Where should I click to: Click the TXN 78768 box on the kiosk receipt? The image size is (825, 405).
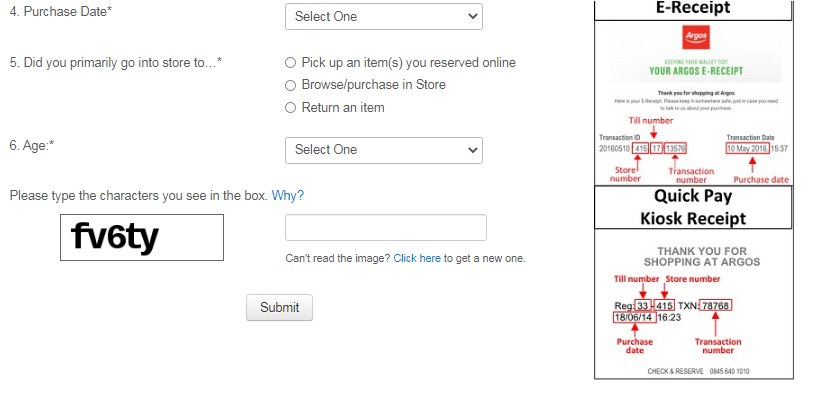(715, 305)
